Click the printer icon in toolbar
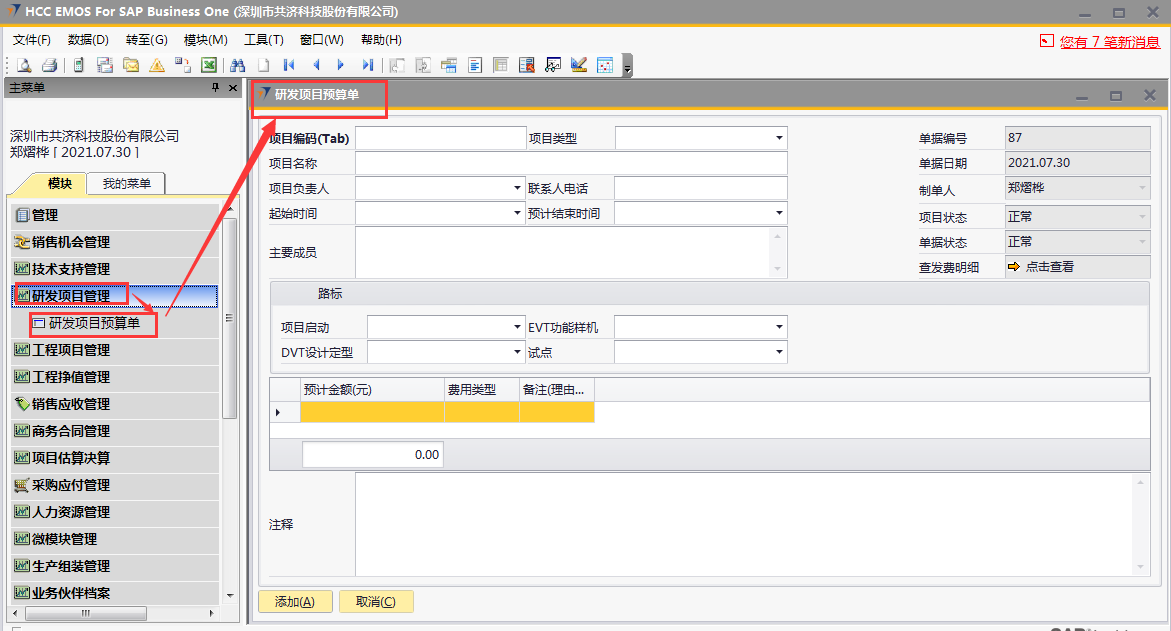Screen dimensions: 1171x631 (x=50, y=65)
